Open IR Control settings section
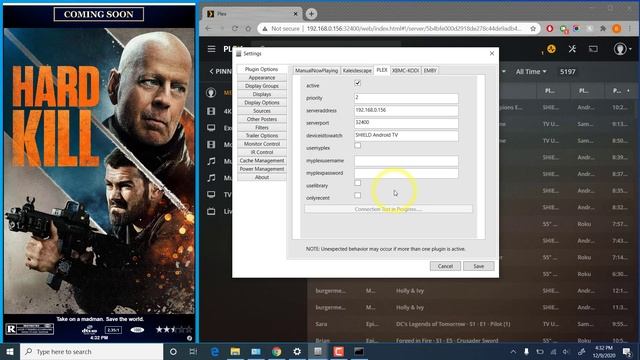 click(262, 152)
